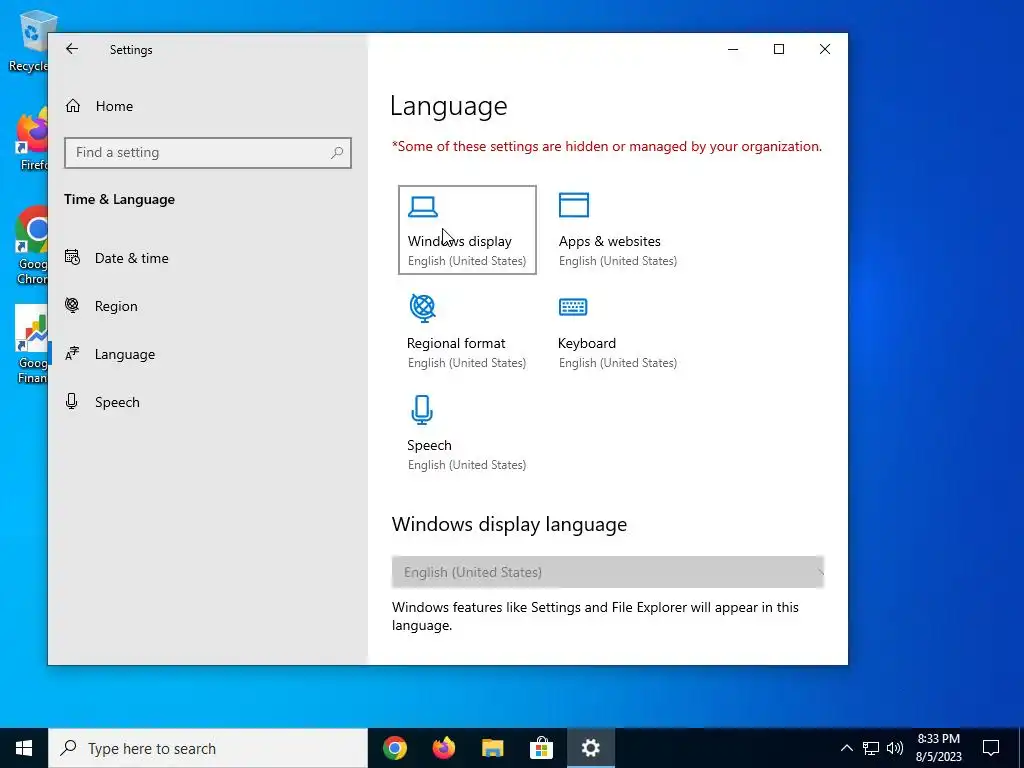This screenshot has height=768, width=1024.
Task: Go to Date & time settings
Action: pos(131,258)
